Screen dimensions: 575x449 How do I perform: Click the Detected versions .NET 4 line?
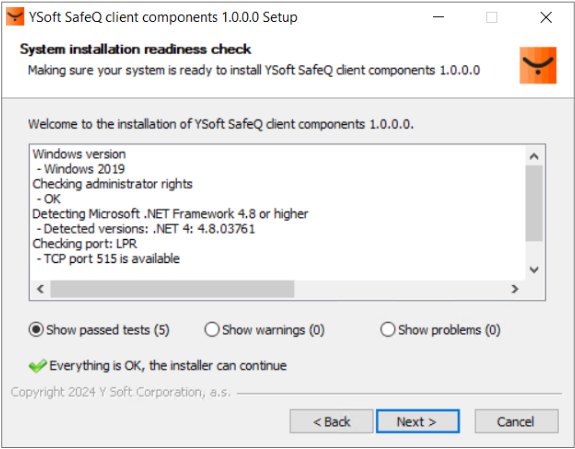click(x=146, y=229)
